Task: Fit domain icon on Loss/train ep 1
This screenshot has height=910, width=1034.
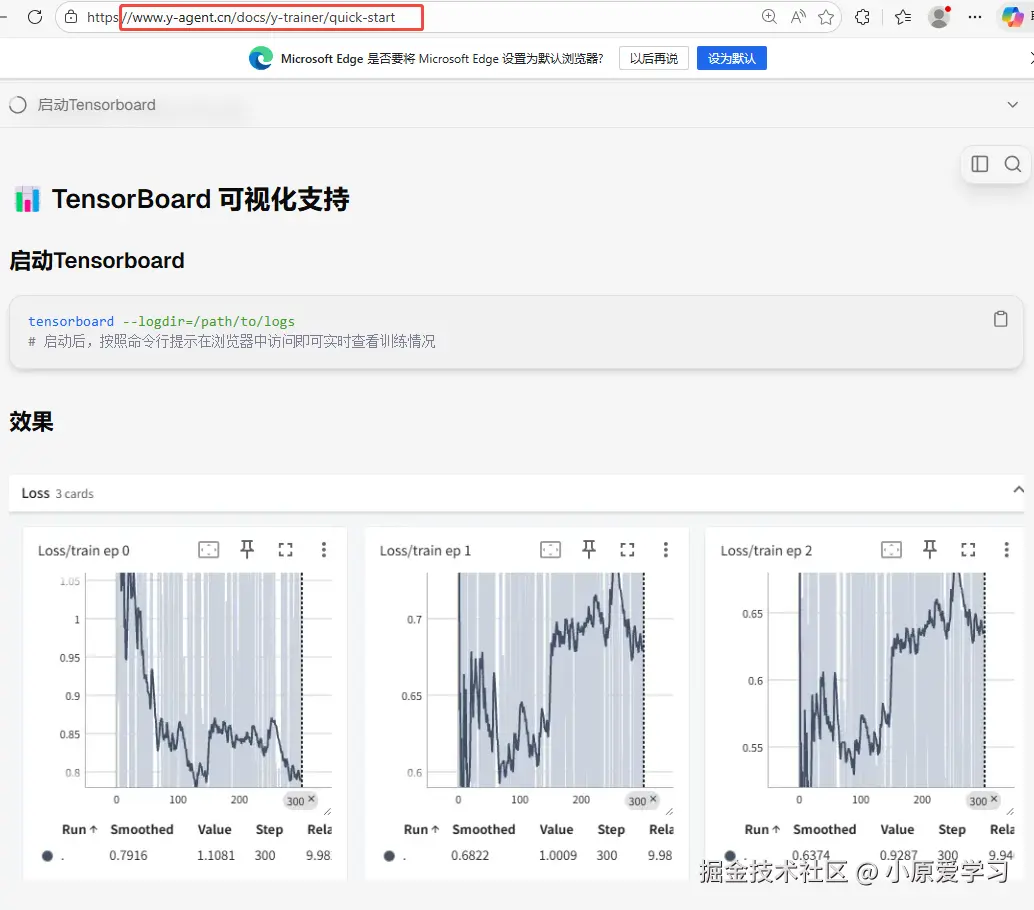Action: [x=551, y=549]
